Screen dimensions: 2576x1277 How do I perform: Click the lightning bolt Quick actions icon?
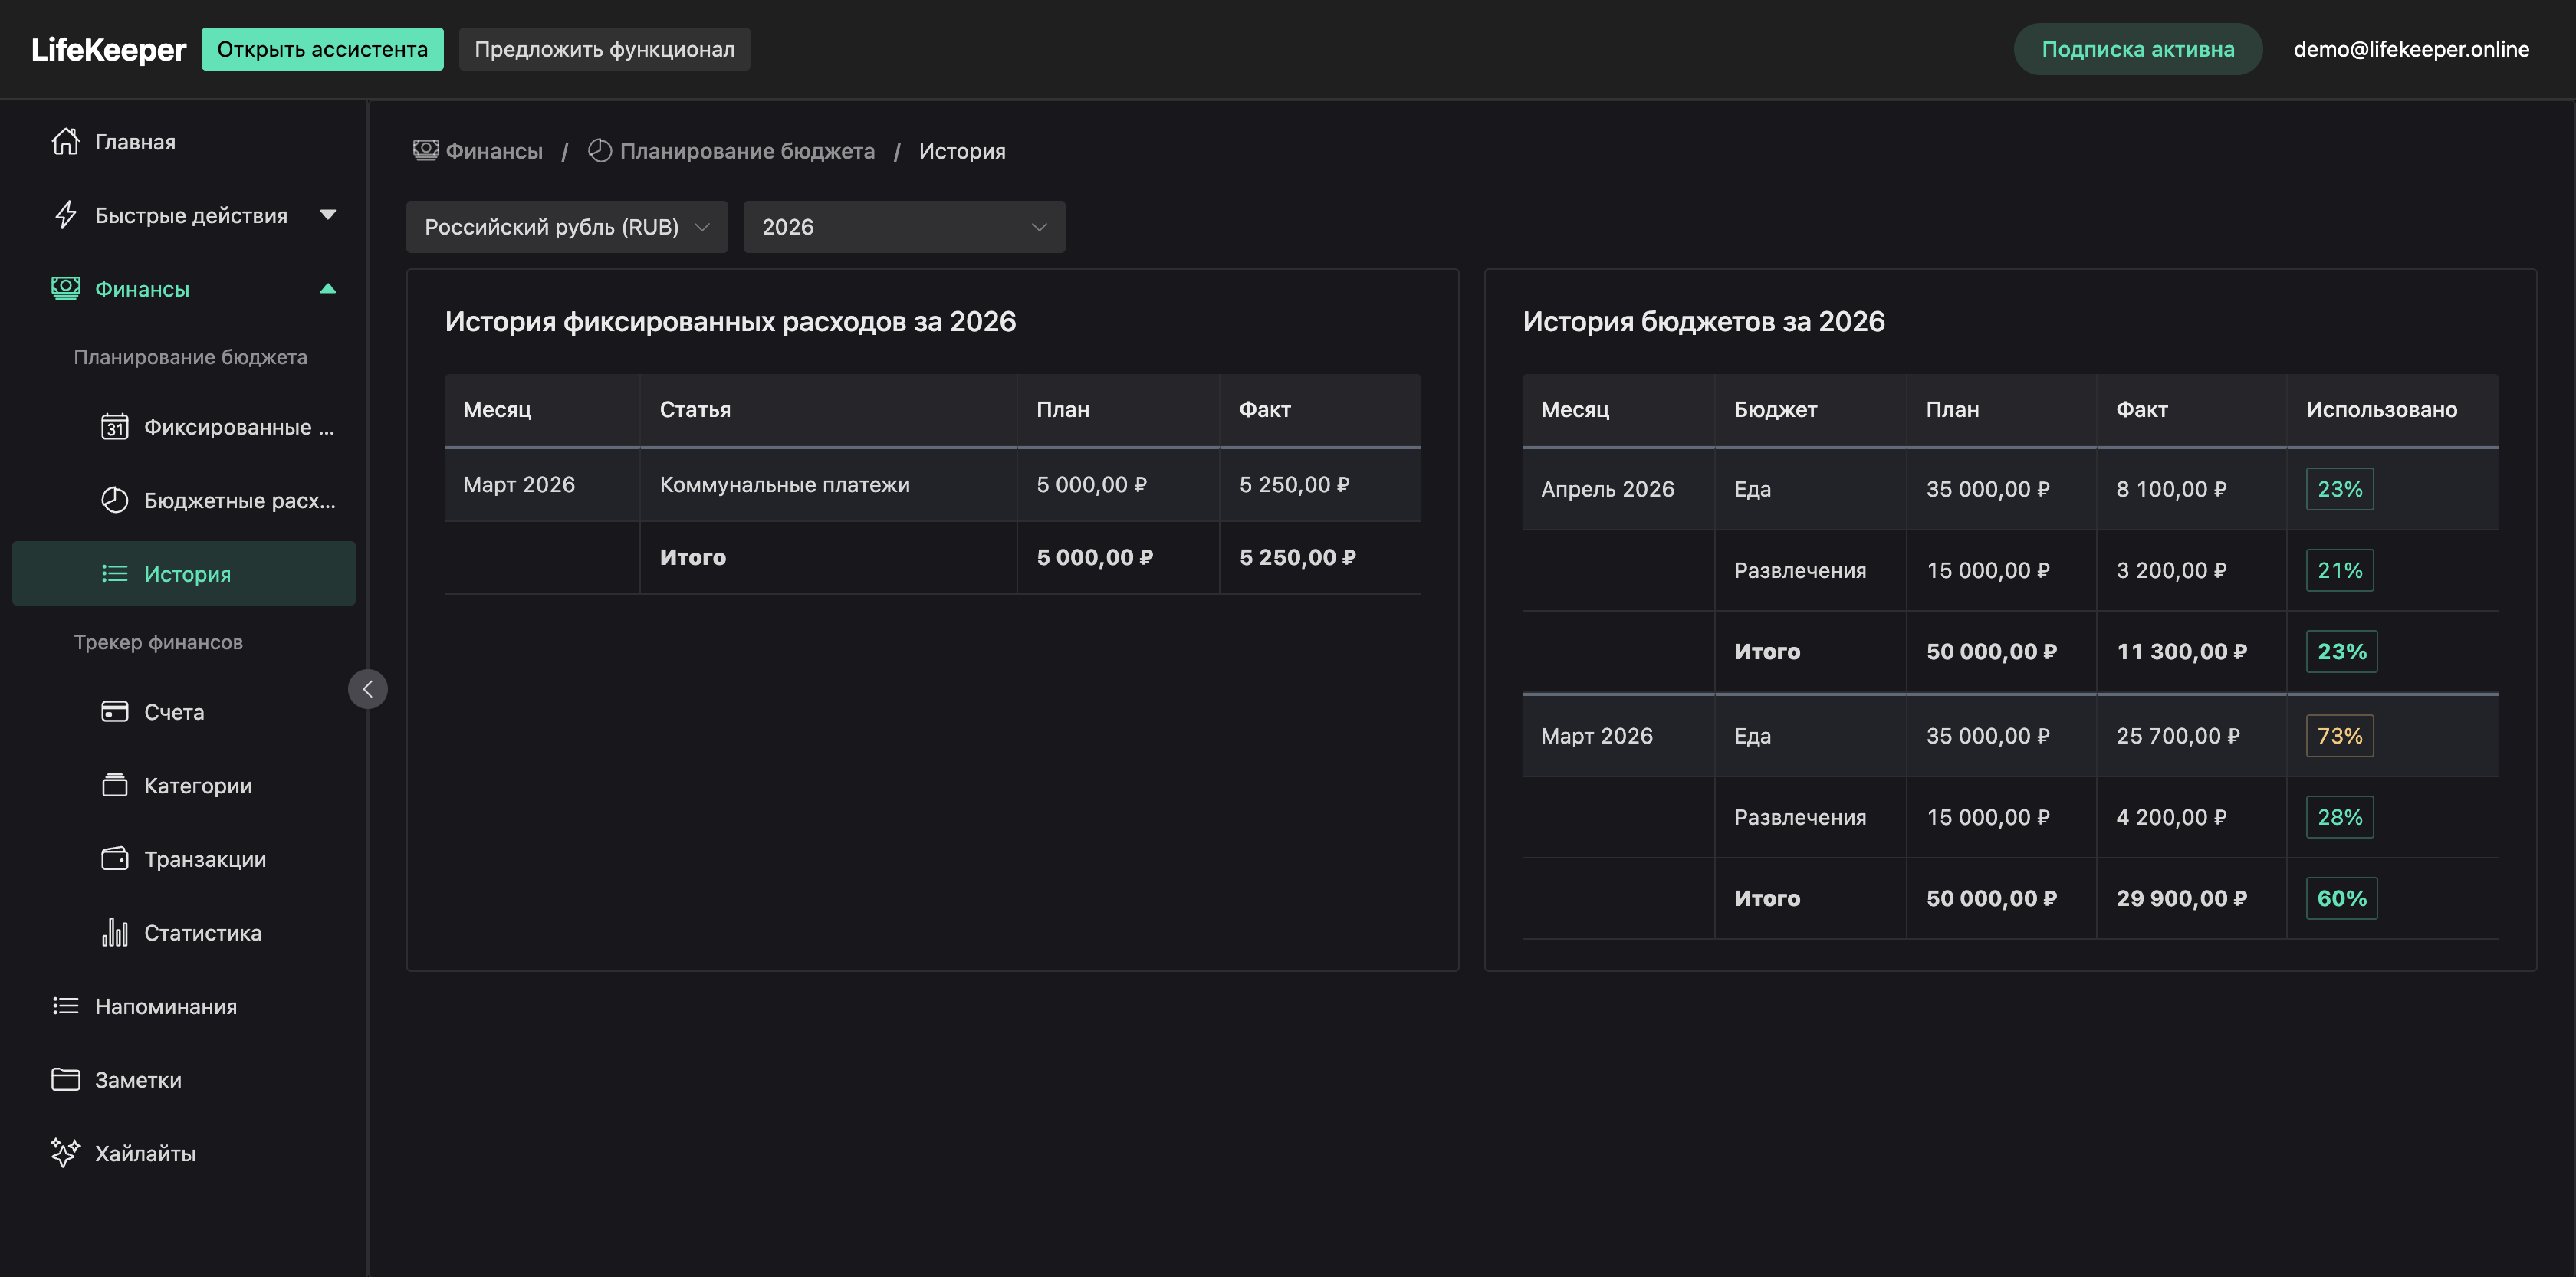[65, 215]
